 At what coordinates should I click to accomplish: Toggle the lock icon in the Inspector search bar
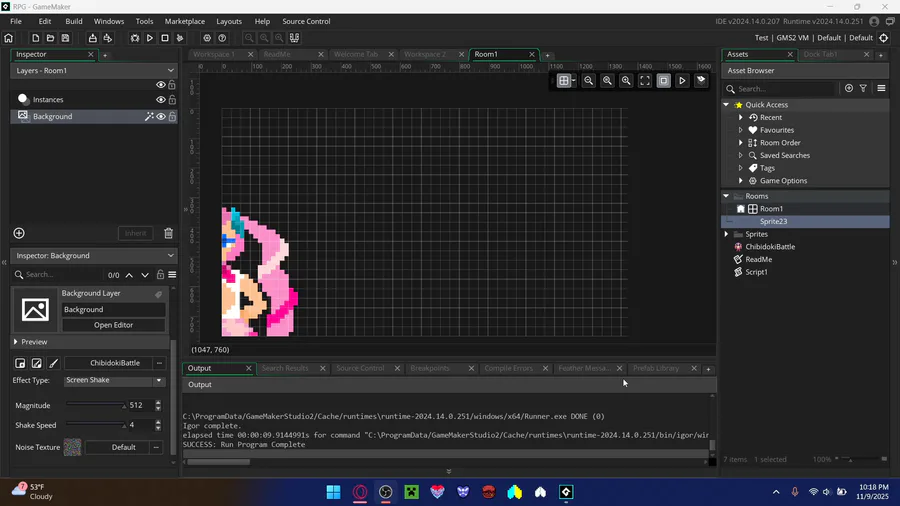[161, 275]
